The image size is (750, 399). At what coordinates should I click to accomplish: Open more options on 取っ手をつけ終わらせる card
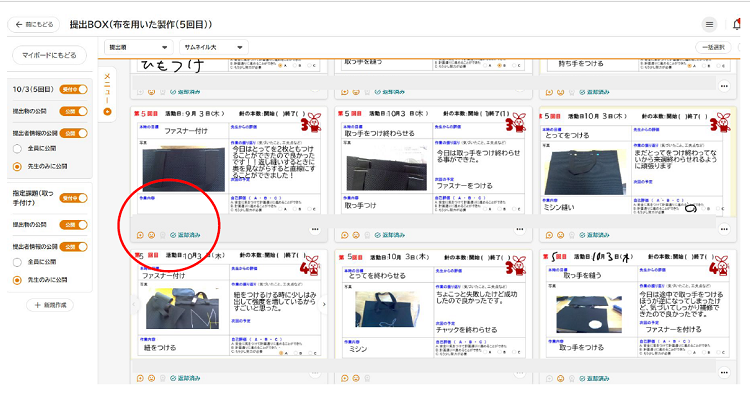519,229
